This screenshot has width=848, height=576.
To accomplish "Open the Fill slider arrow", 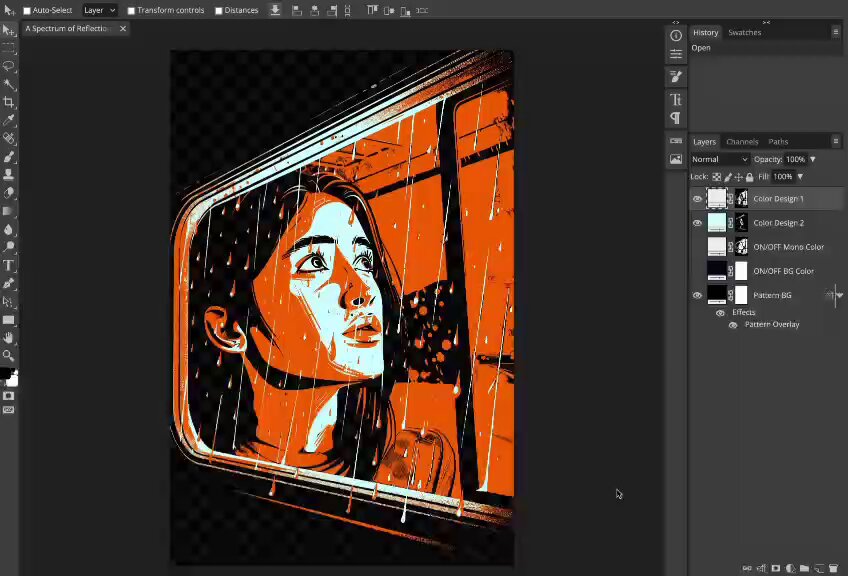I will click(800, 177).
